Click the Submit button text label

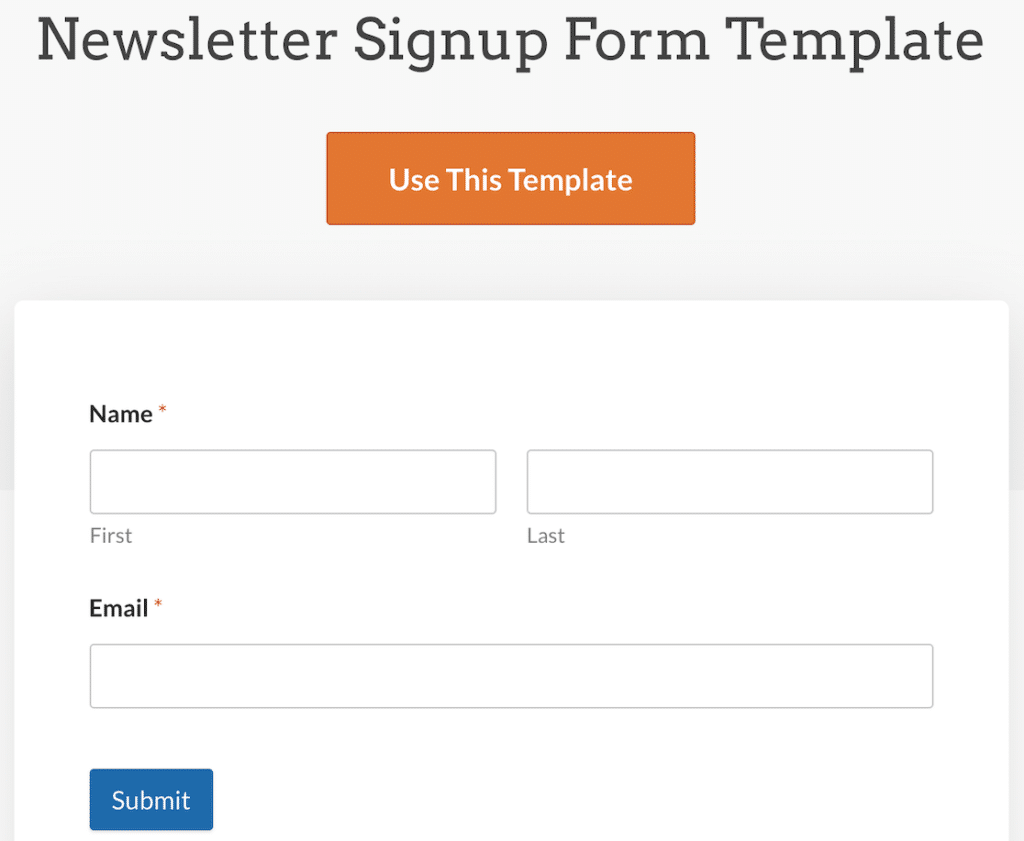[x=151, y=799]
